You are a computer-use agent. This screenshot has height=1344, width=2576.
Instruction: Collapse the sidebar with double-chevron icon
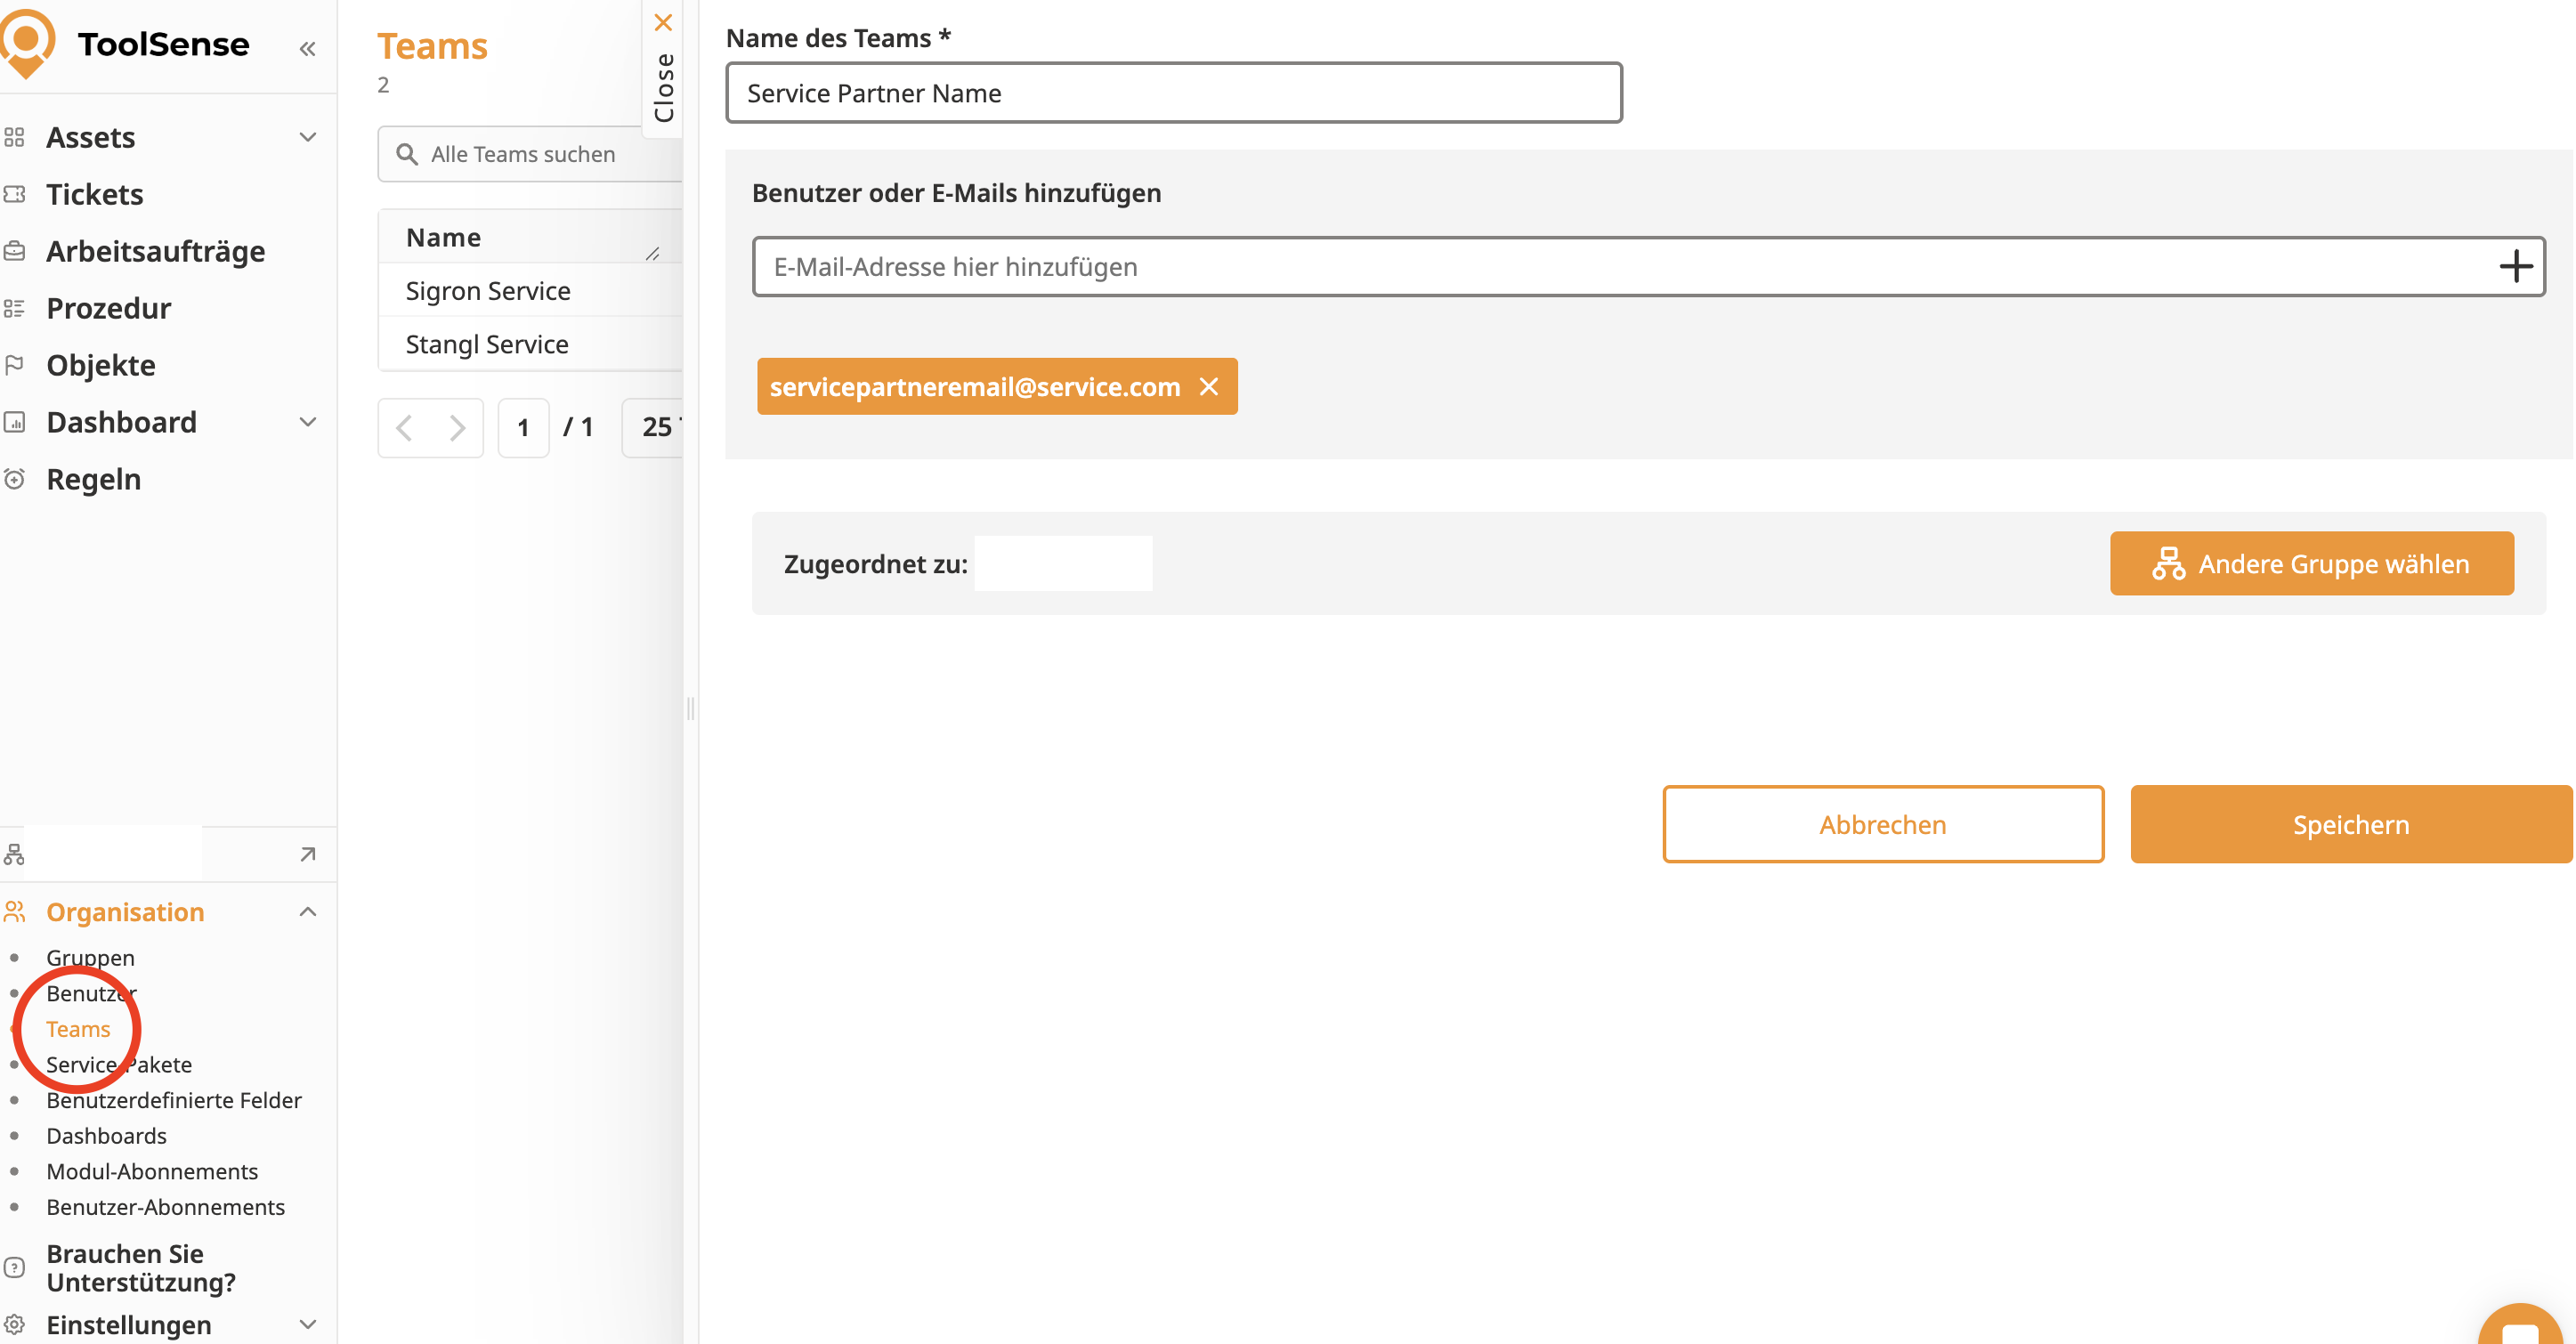pos(307,48)
